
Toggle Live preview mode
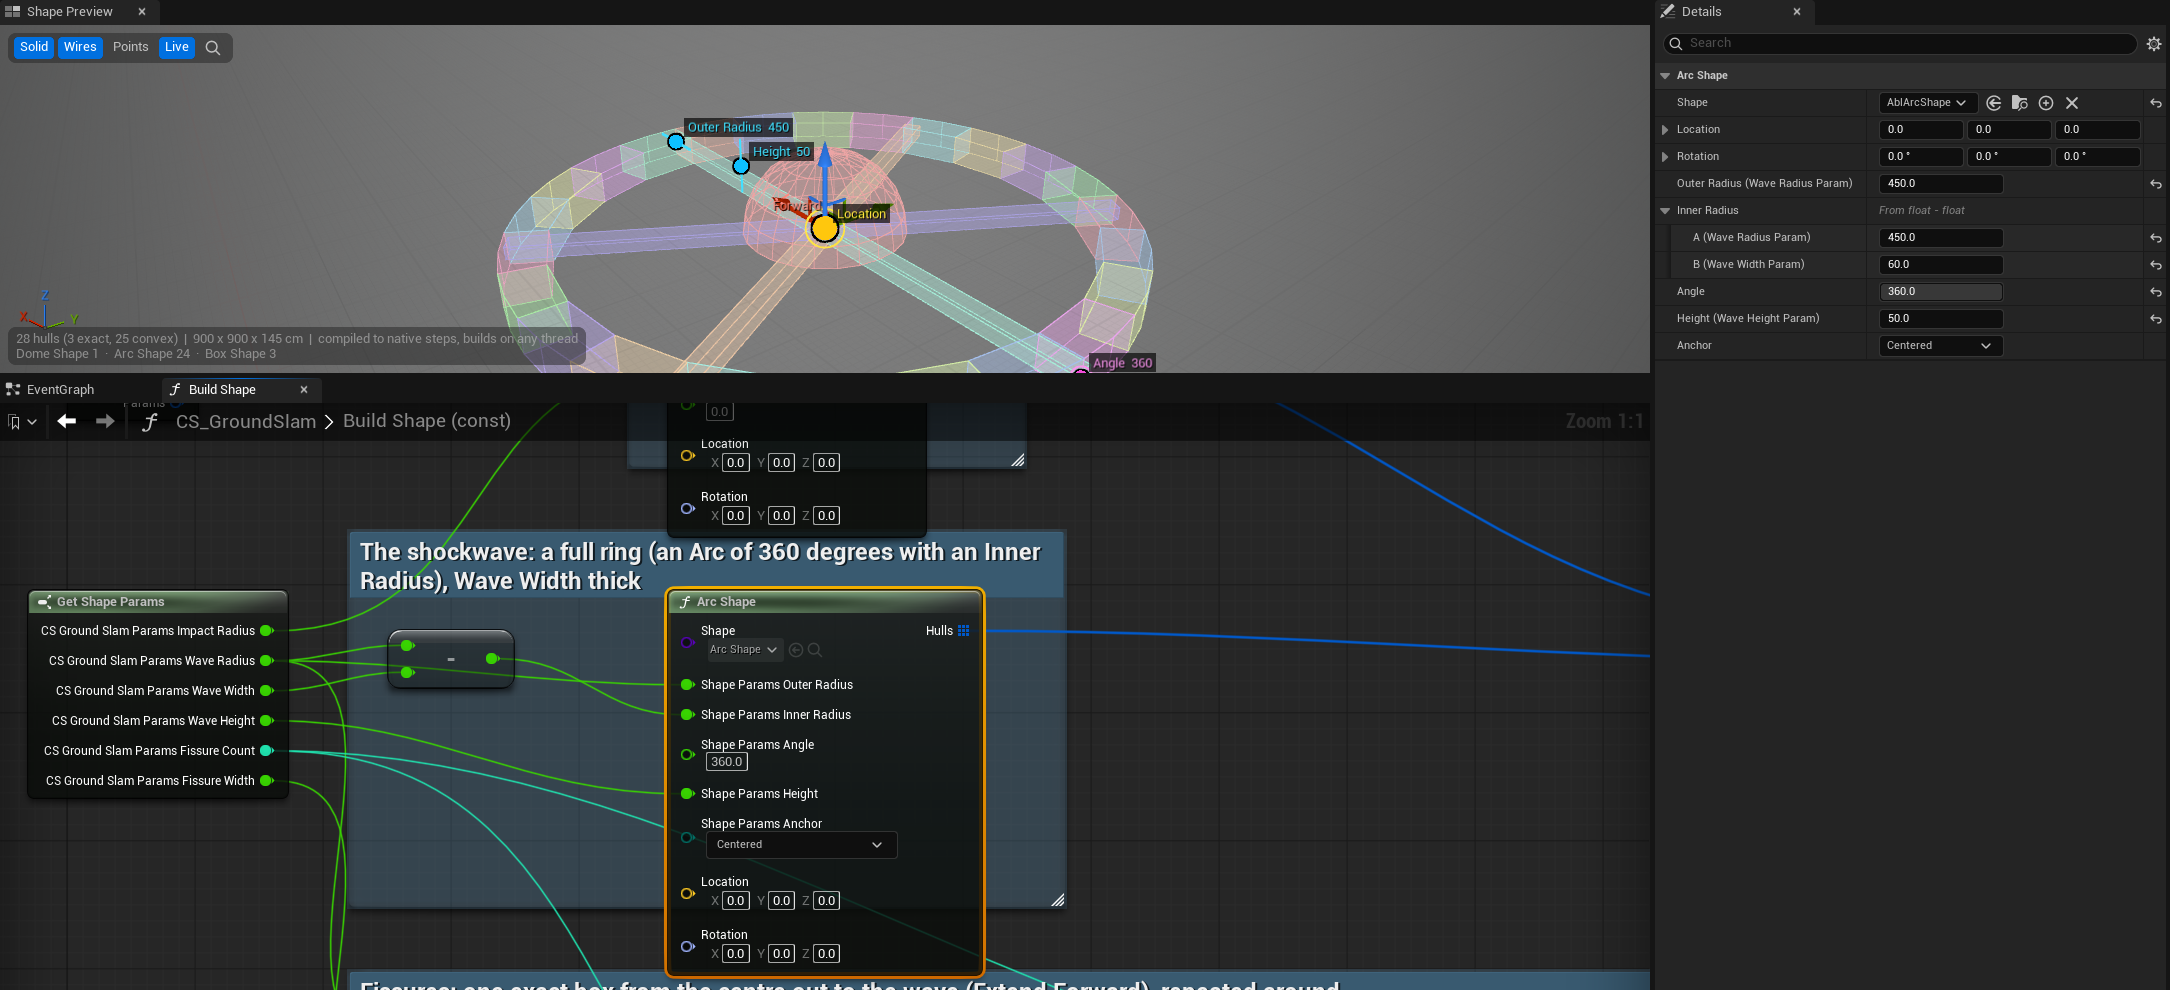pos(177,47)
